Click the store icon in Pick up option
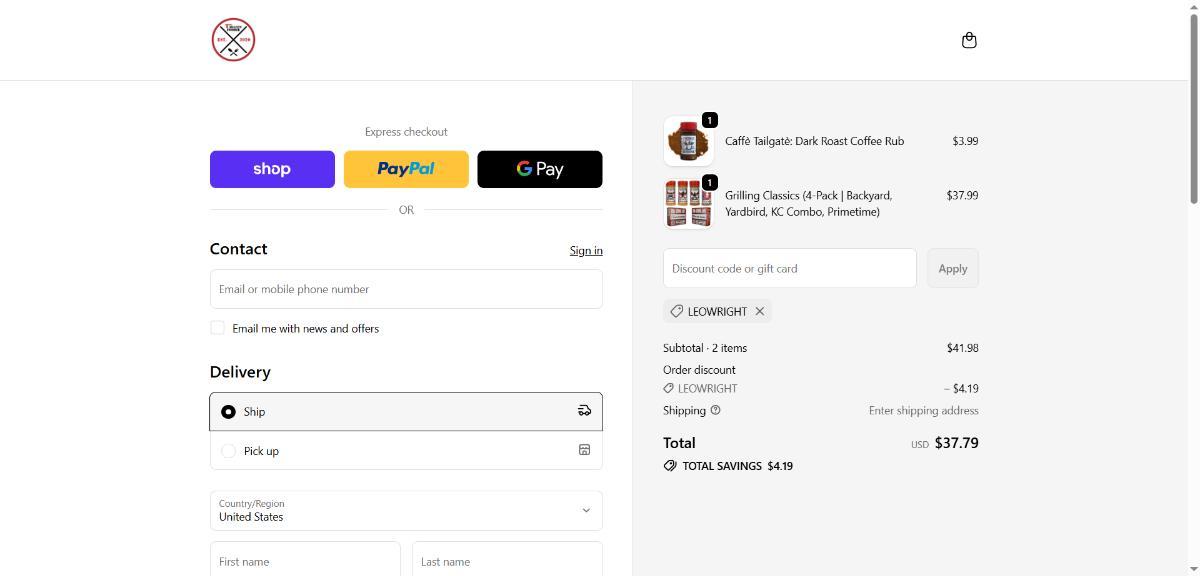The image size is (1200, 576). [585, 450]
